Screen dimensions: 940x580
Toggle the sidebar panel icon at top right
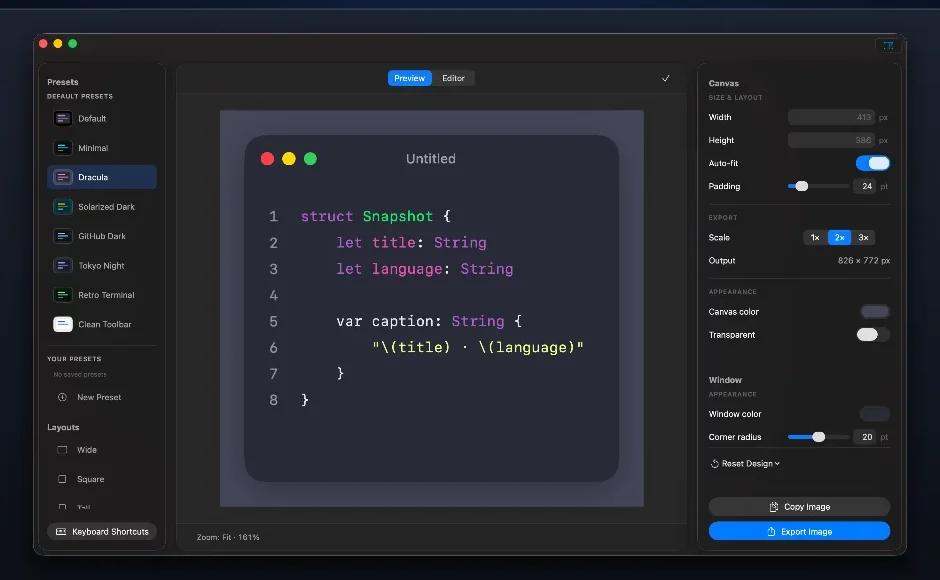(x=888, y=45)
